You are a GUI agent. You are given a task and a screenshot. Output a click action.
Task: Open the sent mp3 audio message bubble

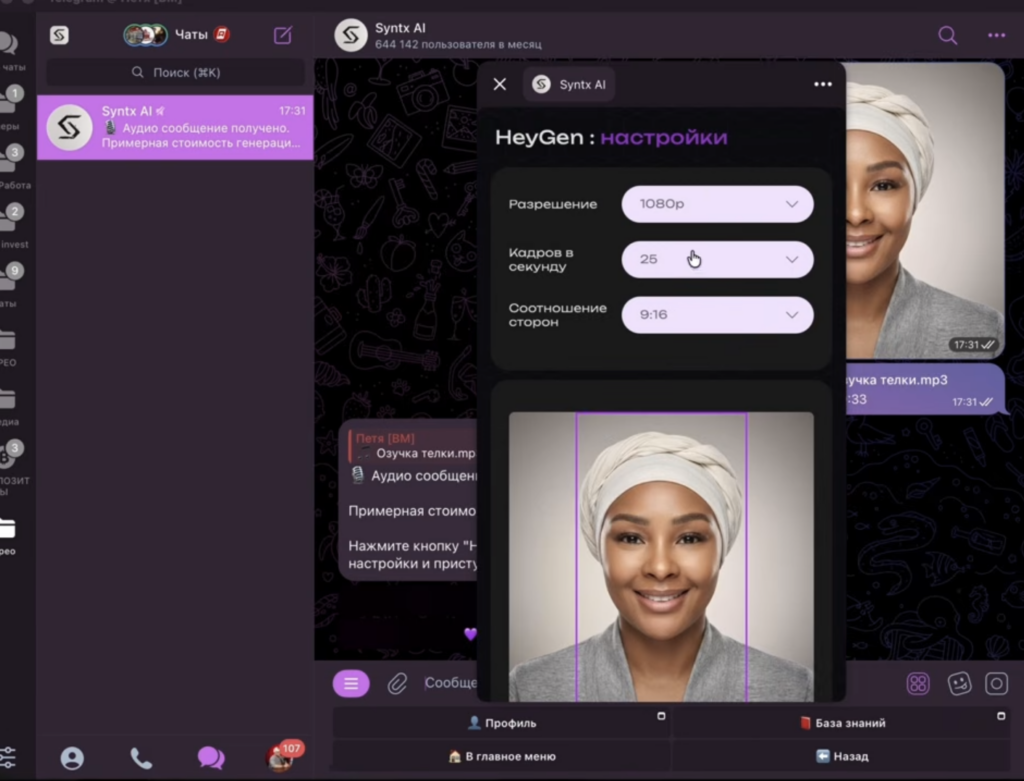tap(925, 389)
